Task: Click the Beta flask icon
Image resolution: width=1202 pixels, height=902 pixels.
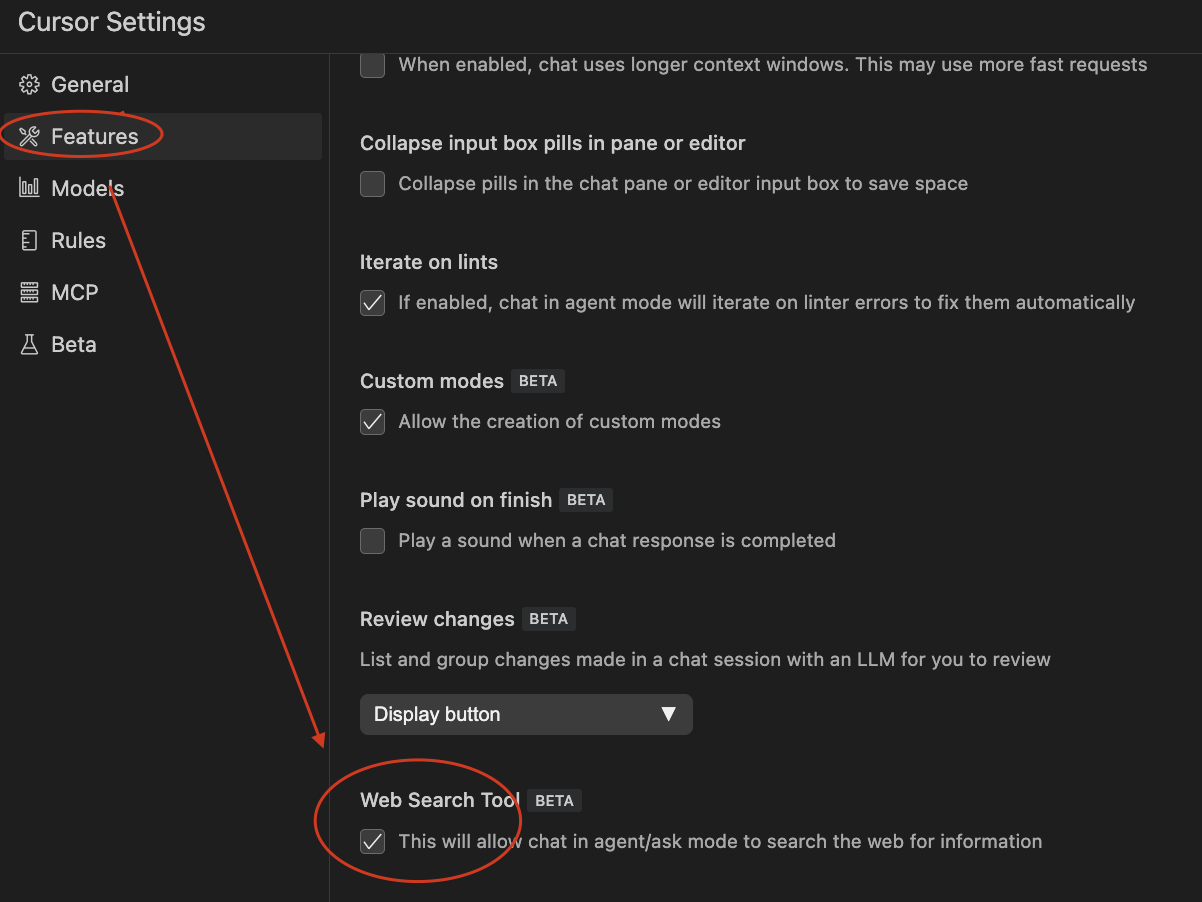Action: (x=30, y=345)
